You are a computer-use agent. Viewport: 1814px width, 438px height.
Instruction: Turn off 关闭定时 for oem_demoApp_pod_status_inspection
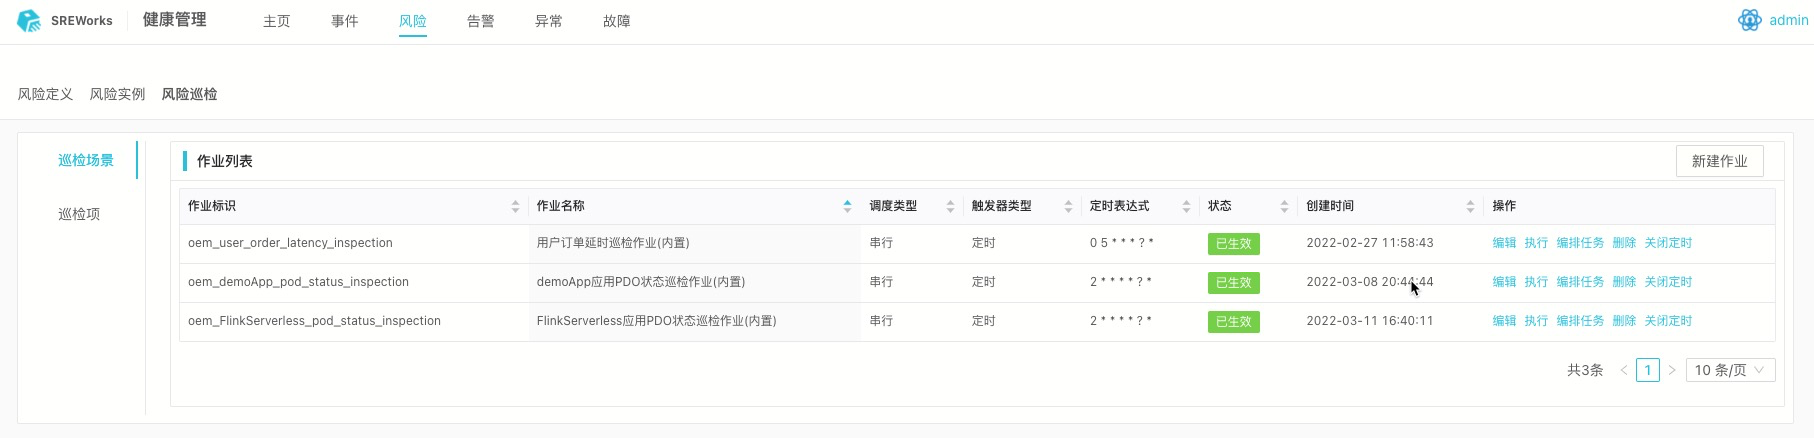click(x=1668, y=282)
